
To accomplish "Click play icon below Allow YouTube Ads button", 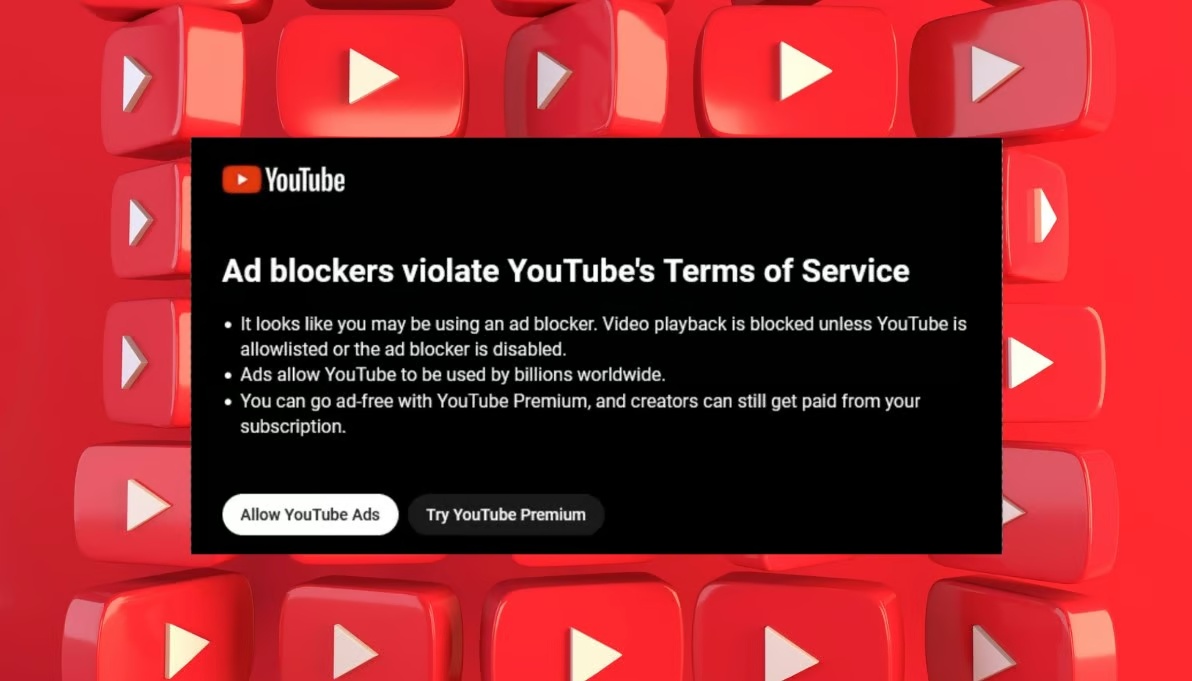I will click(x=353, y=651).
